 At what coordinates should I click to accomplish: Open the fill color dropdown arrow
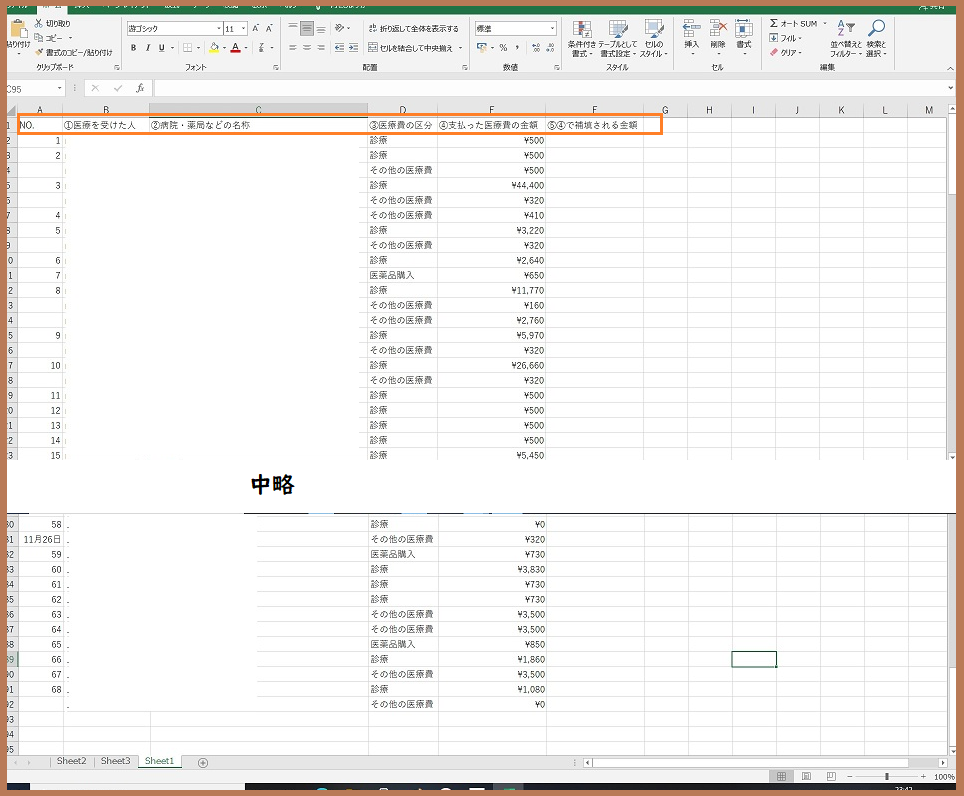tap(224, 47)
